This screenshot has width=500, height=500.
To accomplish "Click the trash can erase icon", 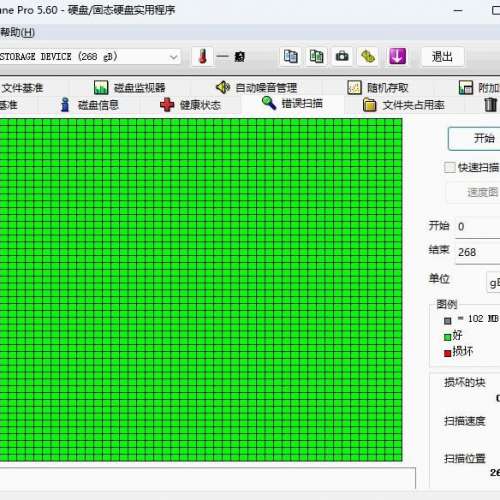I will pyautogui.click(x=490, y=104).
